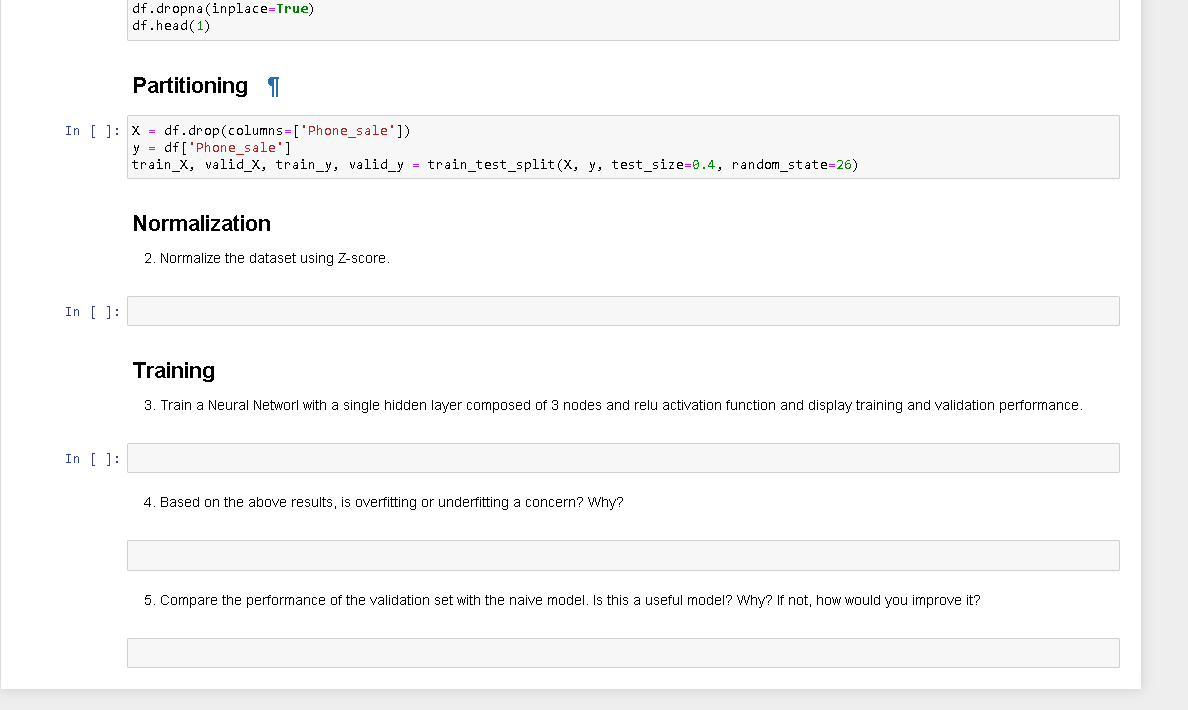The height and width of the screenshot is (710, 1188).
Task: Click the train_test_split code line
Action: 494,164
